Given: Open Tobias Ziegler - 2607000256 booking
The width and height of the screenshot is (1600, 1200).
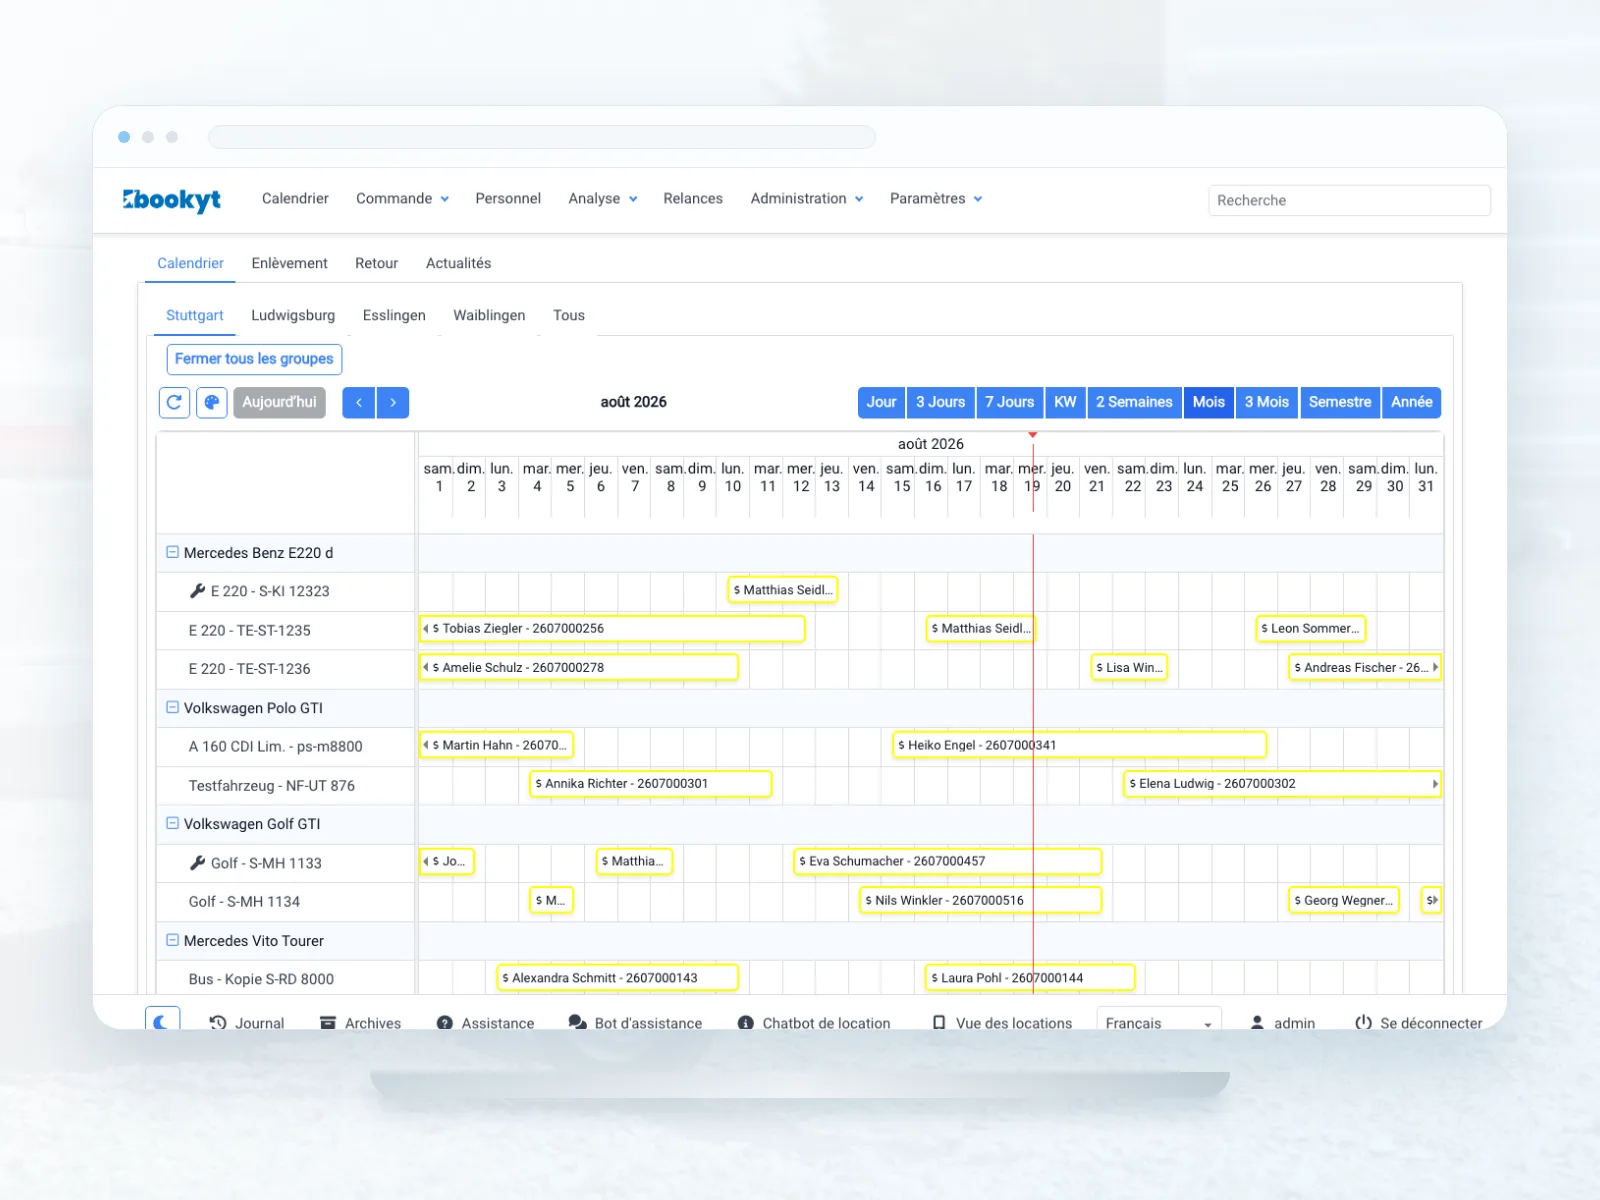Looking at the screenshot, I should point(612,629).
